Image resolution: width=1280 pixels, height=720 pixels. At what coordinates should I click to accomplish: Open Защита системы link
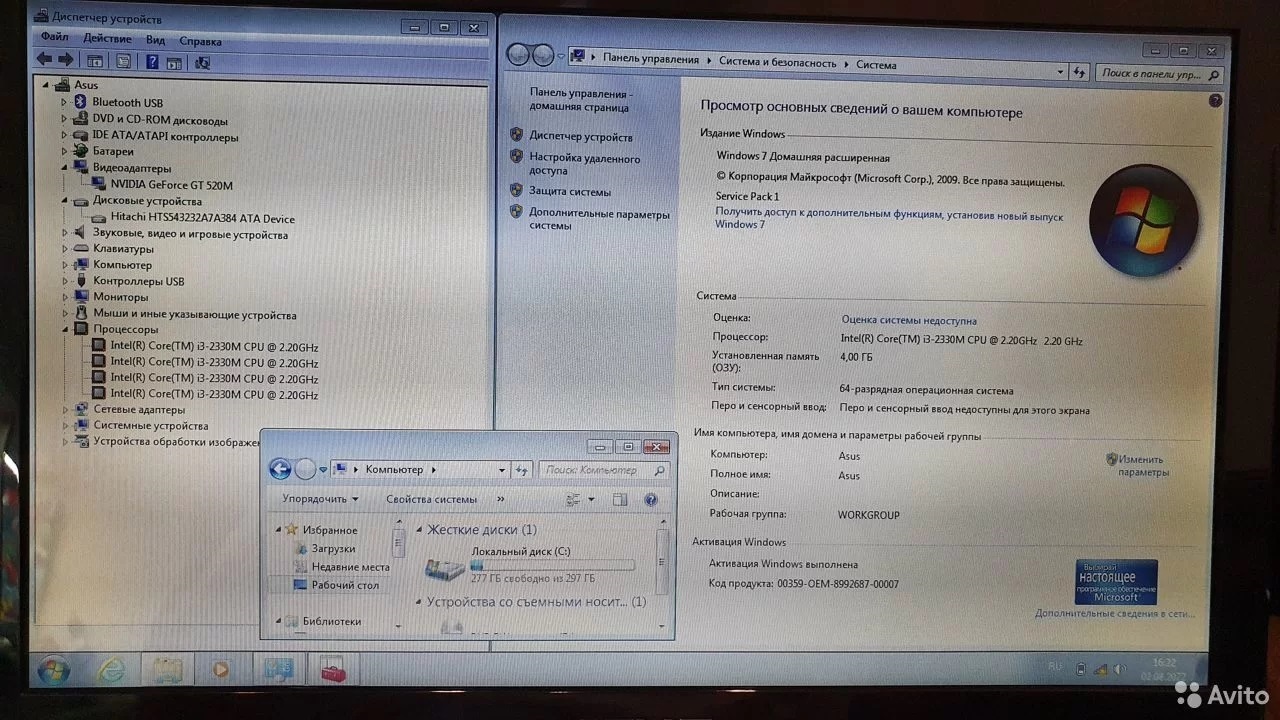(570, 192)
